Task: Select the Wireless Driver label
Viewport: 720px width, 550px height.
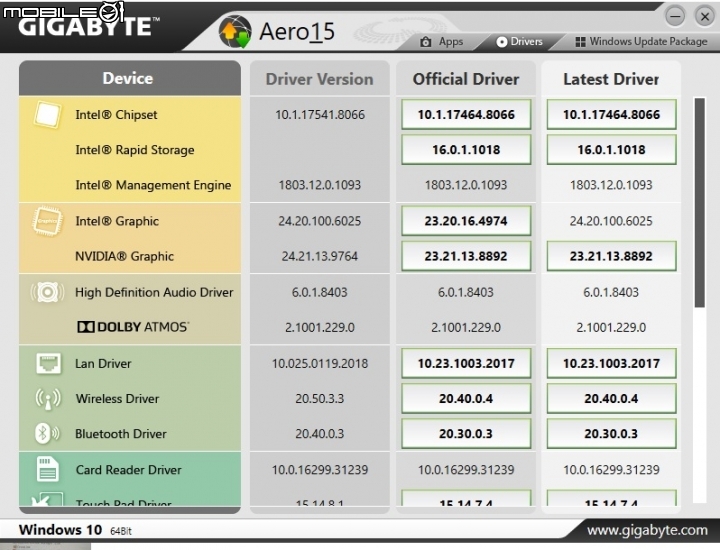Action: click(118, 398)
